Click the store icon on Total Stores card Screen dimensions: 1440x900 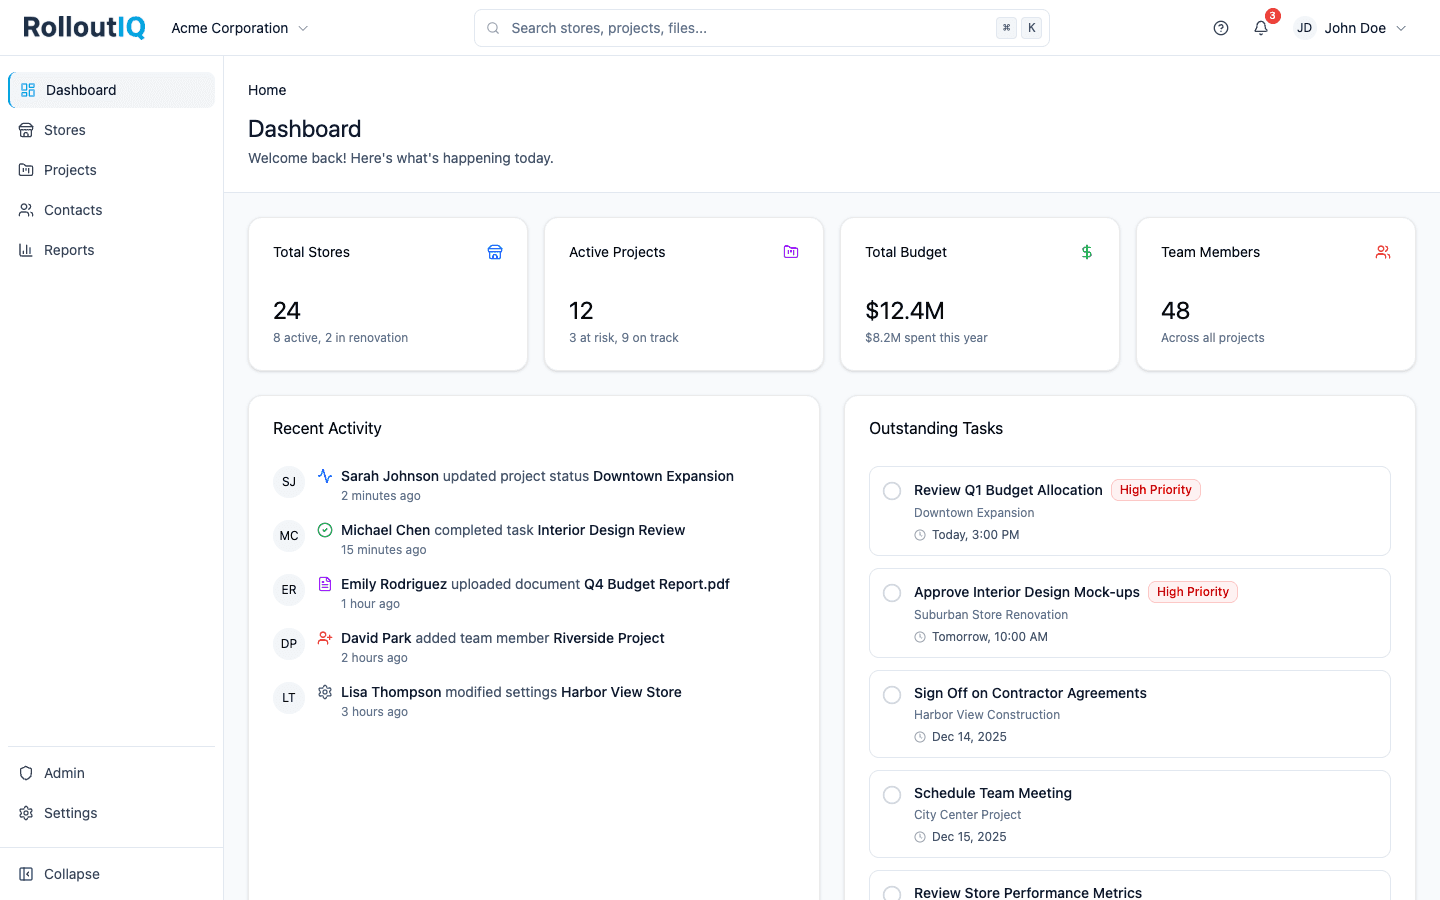pyautogui.click(x=495, y=252)
